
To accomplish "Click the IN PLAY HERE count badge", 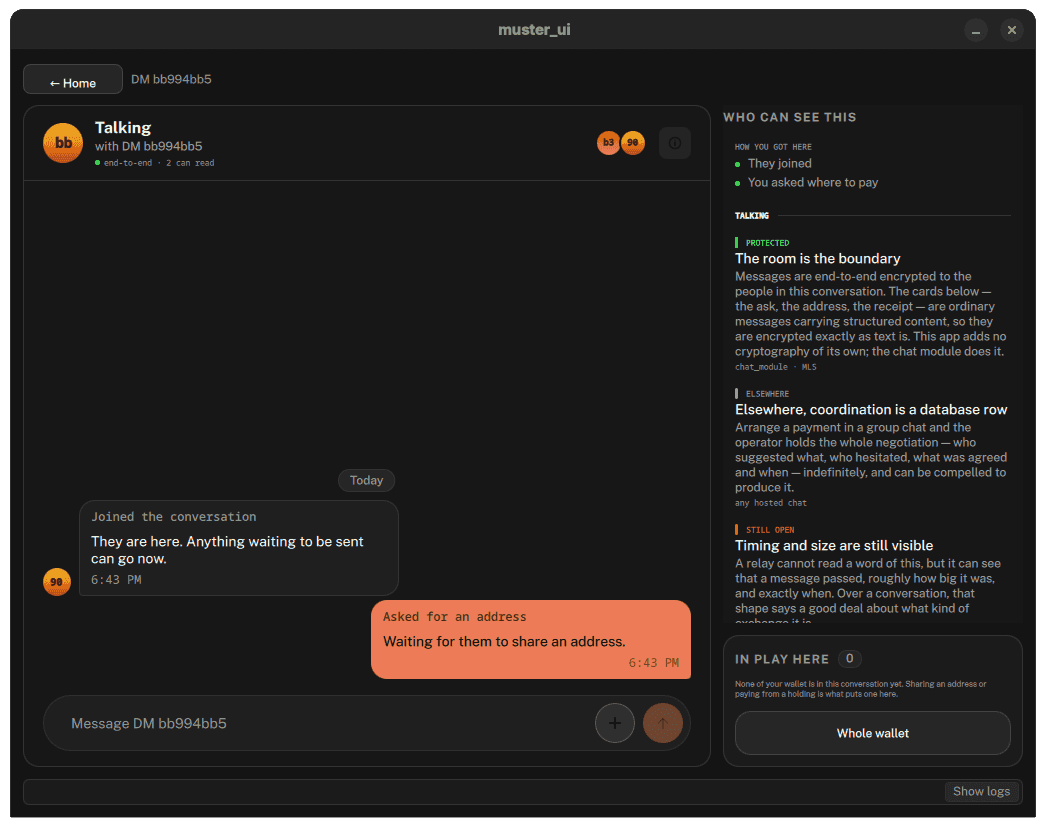I will [x=849, y=659].
